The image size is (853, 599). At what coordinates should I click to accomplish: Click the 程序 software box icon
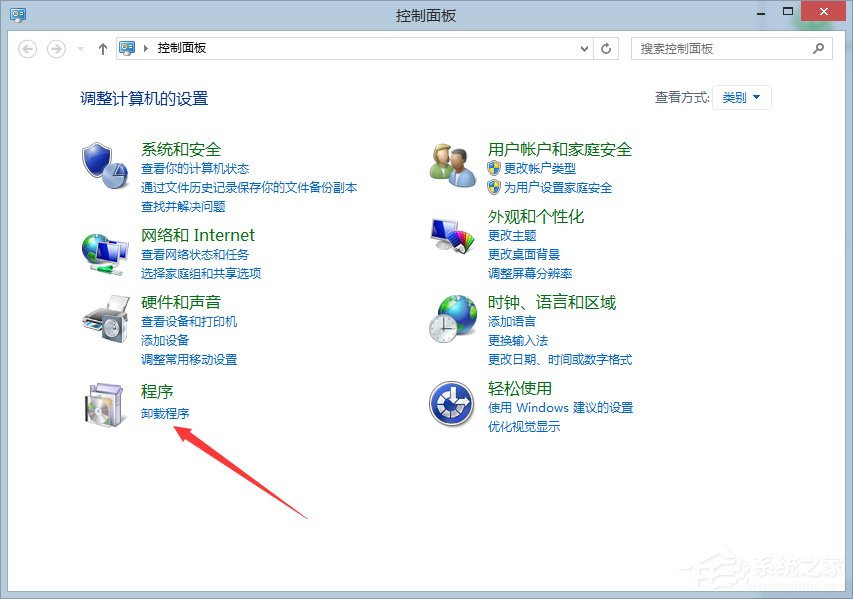[x=104, y=402]
